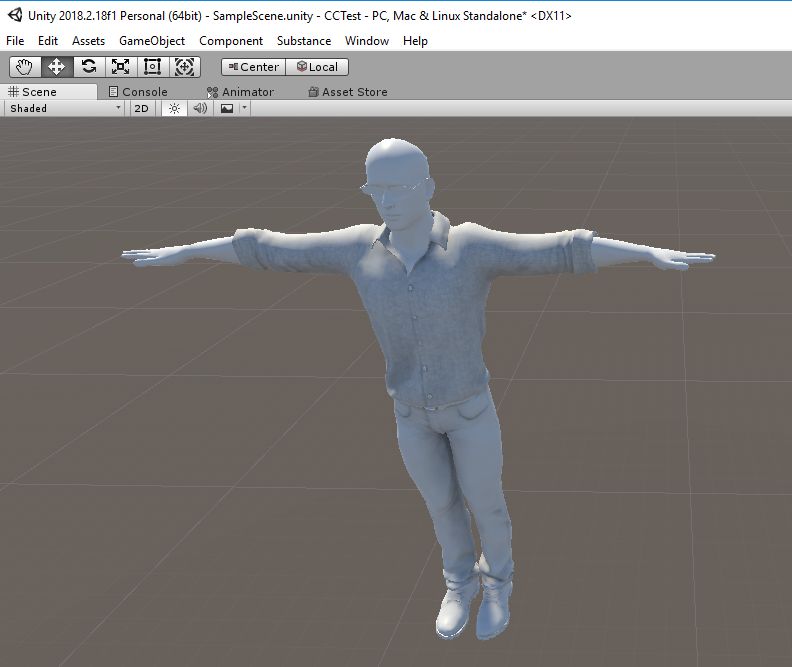Click the Local handle rotation button
The image size is (792, 667).
click(317, 67)
